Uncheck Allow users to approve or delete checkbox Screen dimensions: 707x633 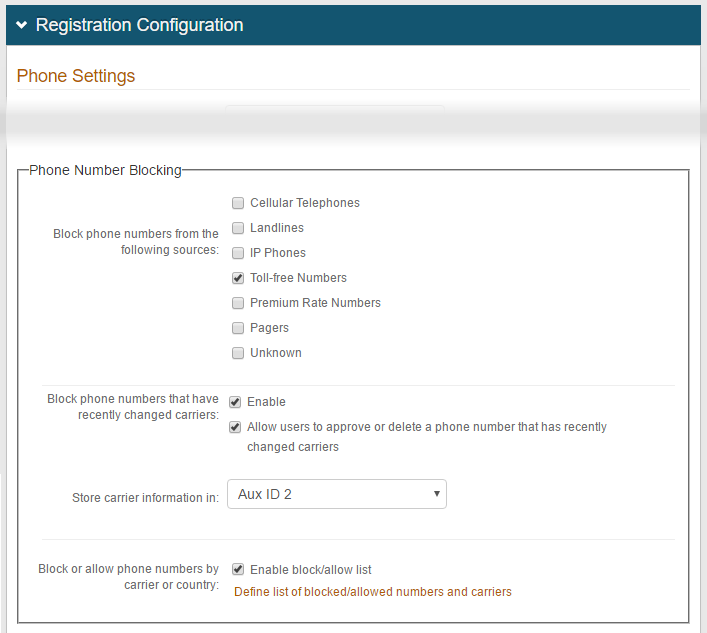click(235, 427)
